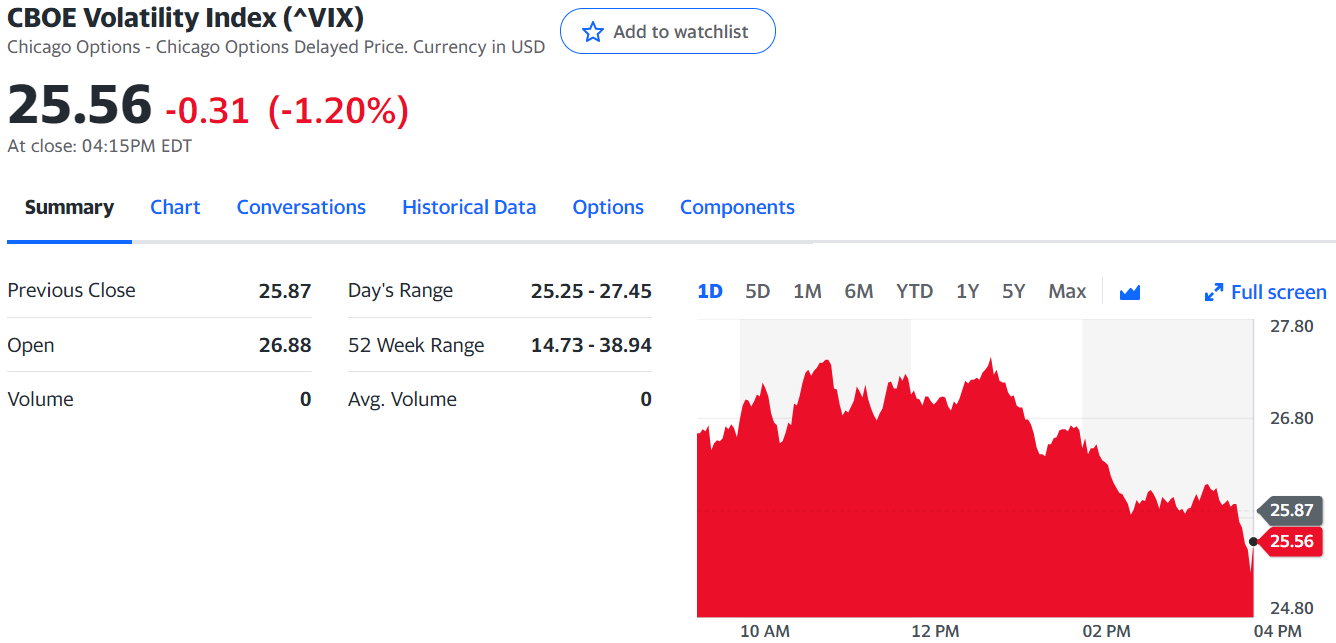Viewport: 1336px width, 643px height.
Task: Click the star icon in Add to watchlist
Action: pyautogui.click(x=593, y=32)
